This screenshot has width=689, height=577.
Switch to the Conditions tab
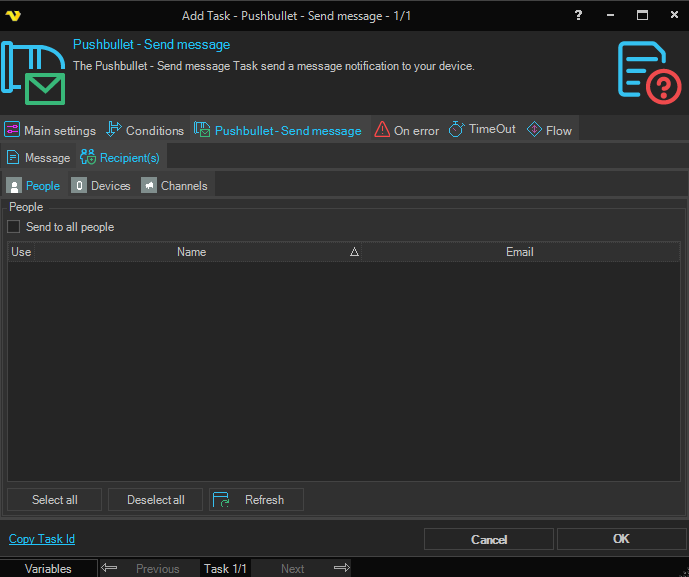point(145,130)
